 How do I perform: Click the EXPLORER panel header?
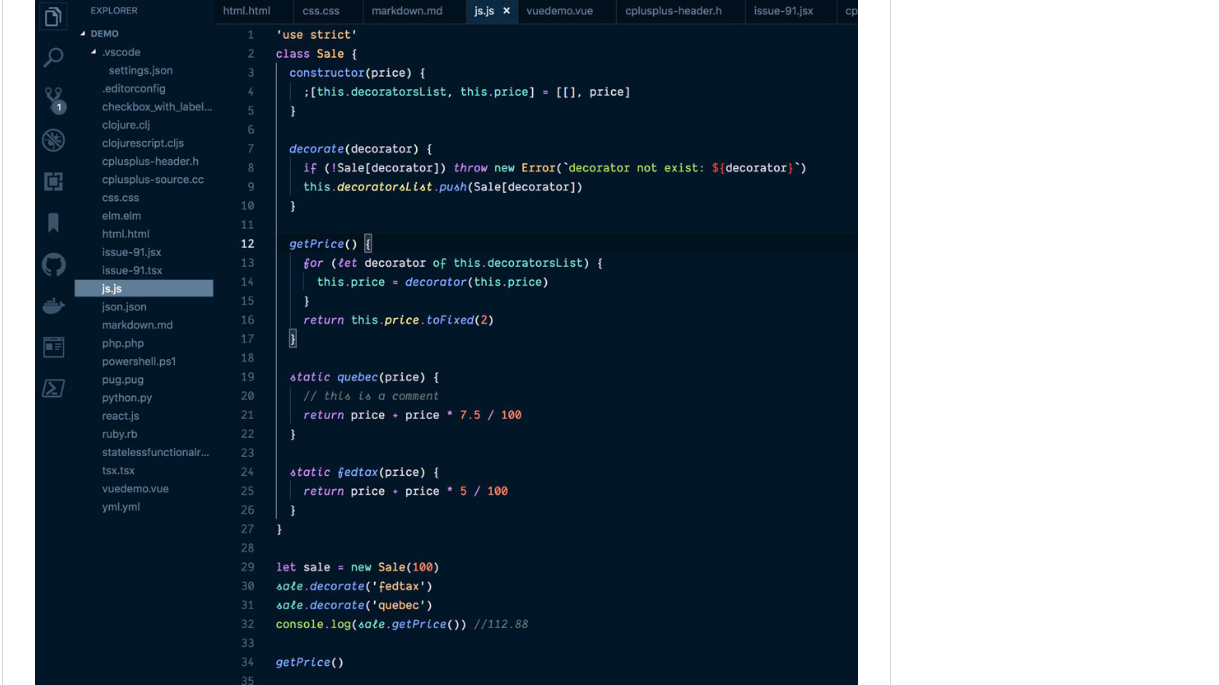pos(114,11)
